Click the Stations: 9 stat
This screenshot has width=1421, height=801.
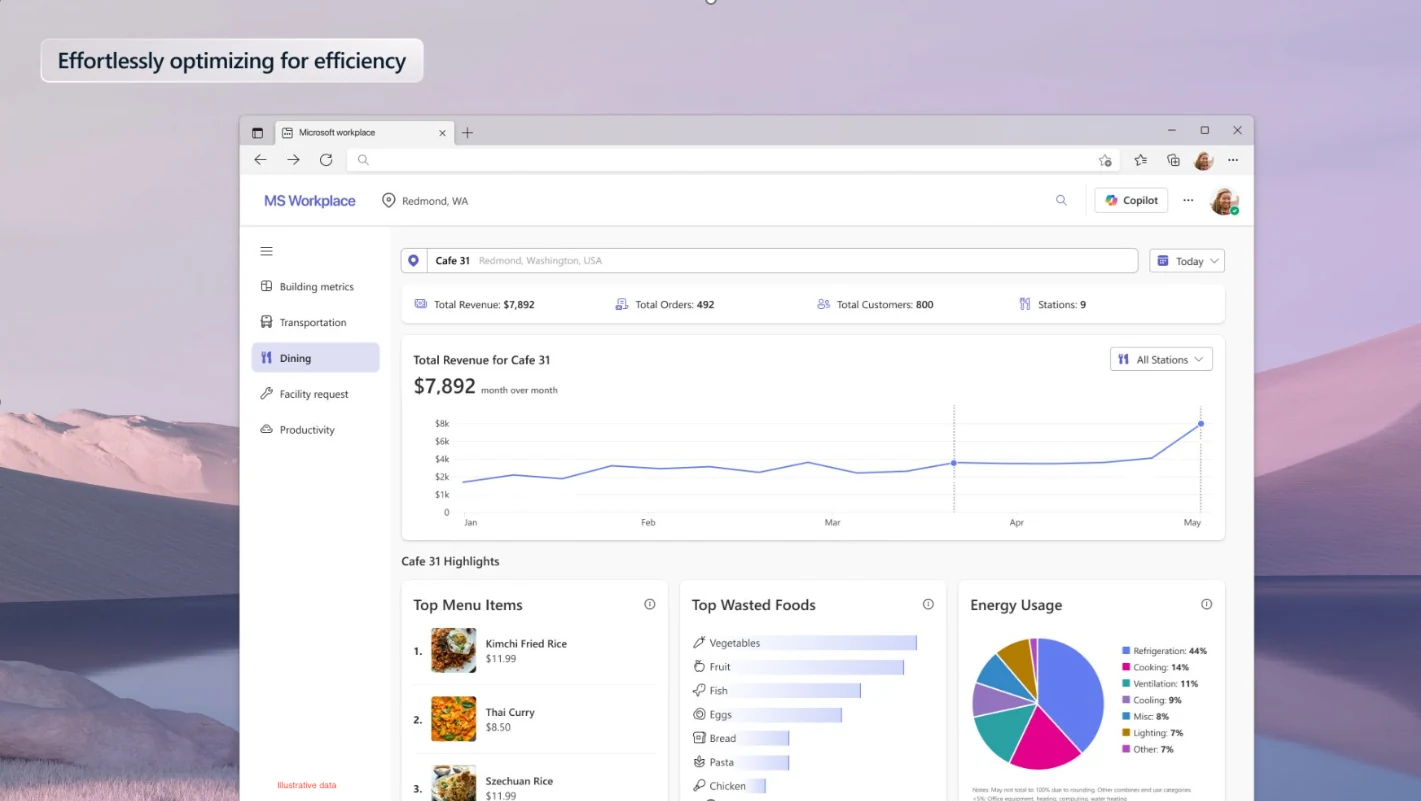(x=1052, y=304)
